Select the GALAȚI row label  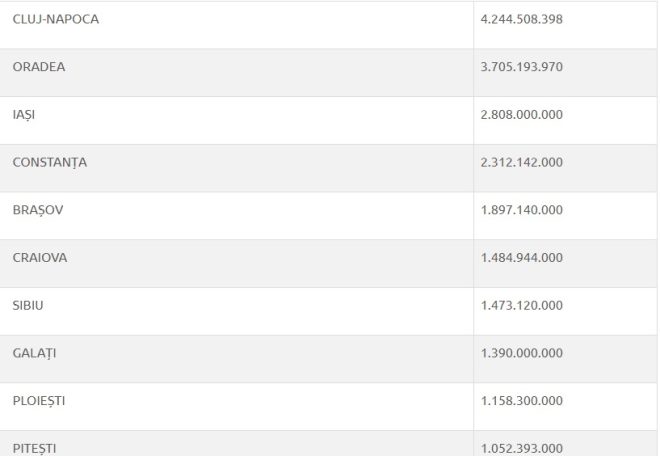coord(34,353)
